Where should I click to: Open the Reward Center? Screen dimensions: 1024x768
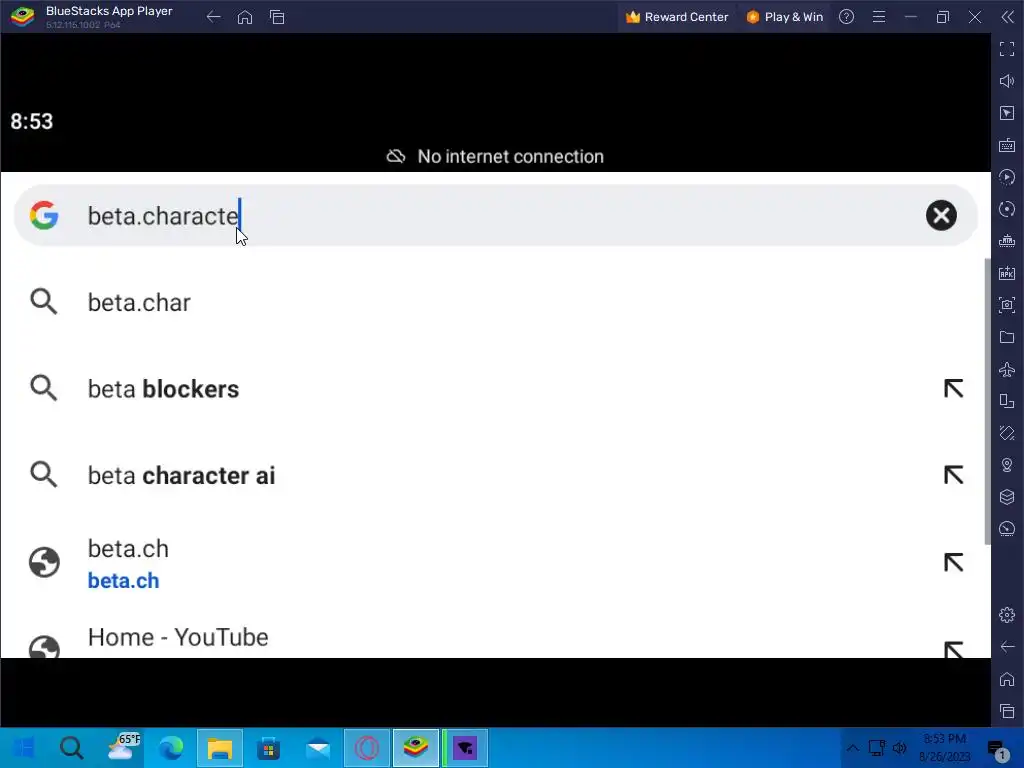pos(677,17)
